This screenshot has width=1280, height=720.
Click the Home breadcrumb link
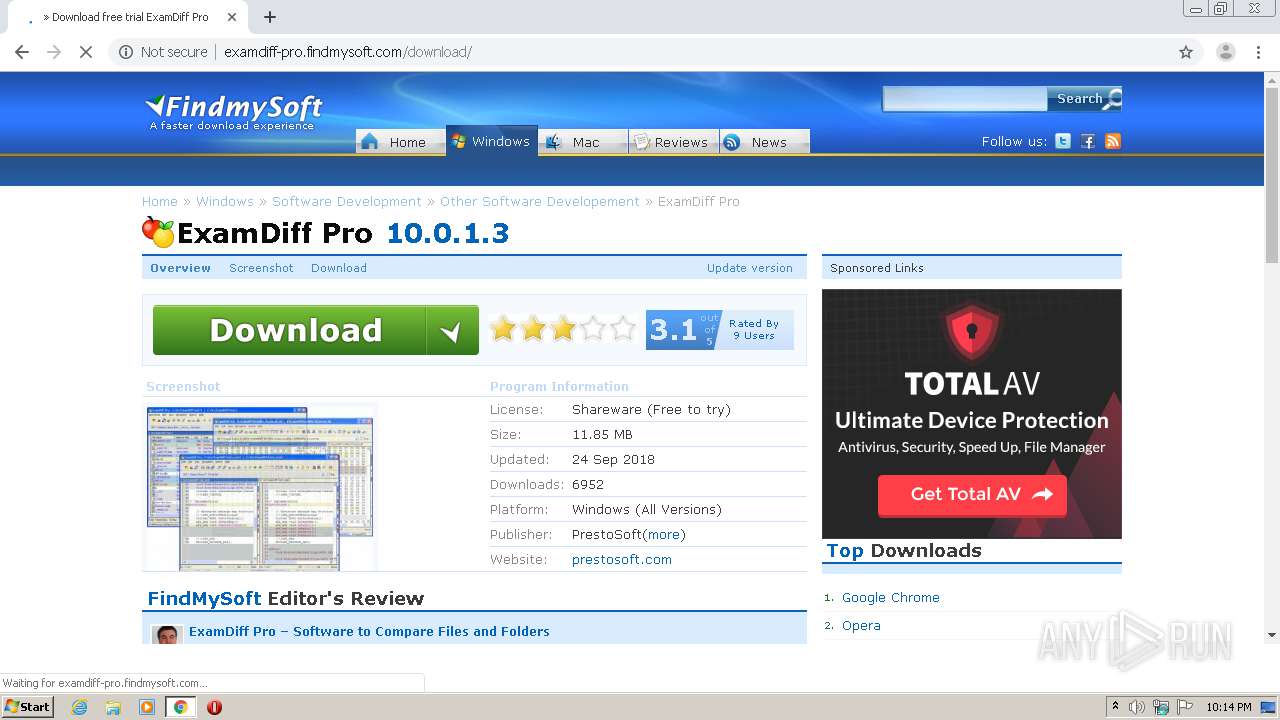coord(160,201)
